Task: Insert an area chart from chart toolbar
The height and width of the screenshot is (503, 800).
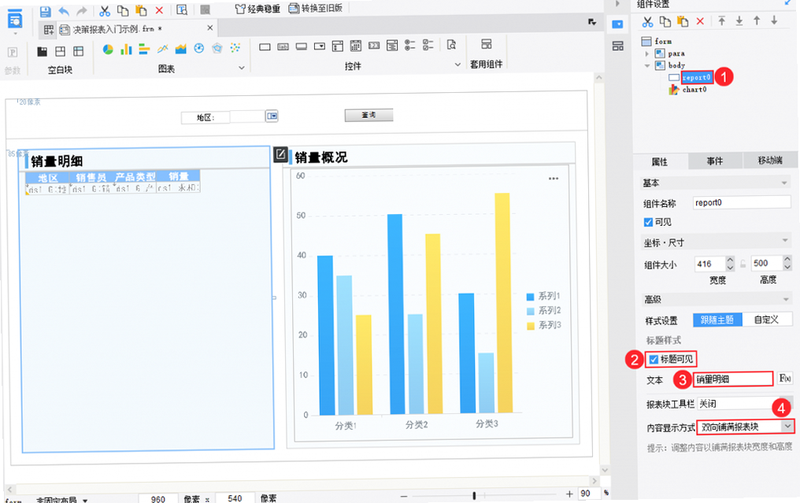Action: pyautogui.click(x=181, y=49)
